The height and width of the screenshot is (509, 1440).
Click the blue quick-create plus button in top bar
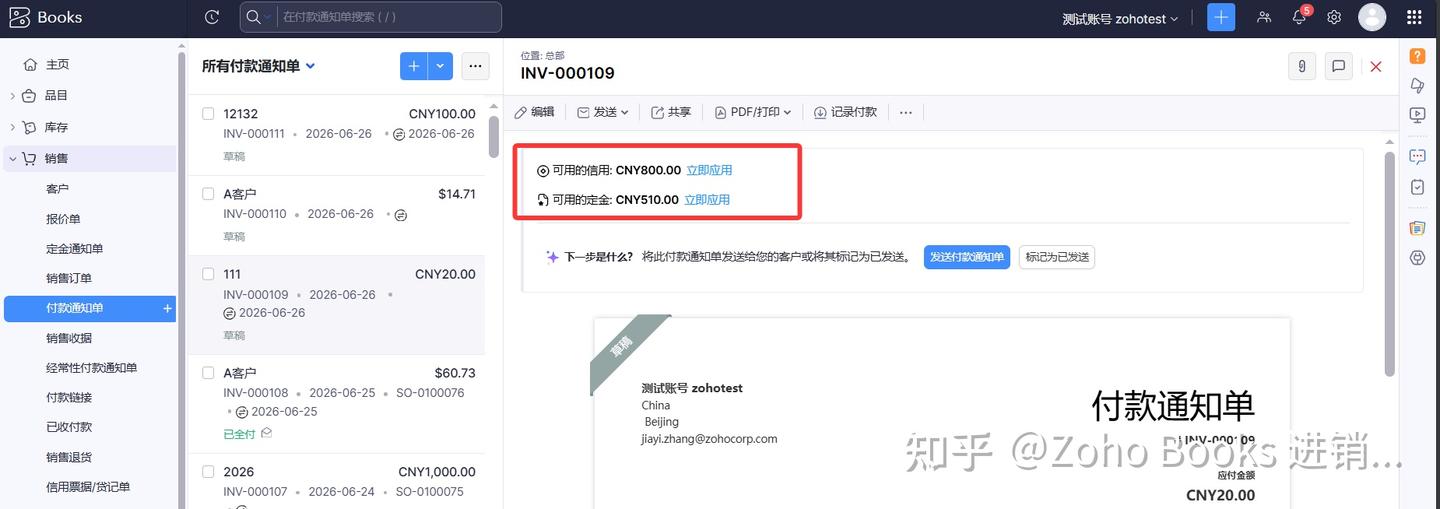coord(1221,17)
